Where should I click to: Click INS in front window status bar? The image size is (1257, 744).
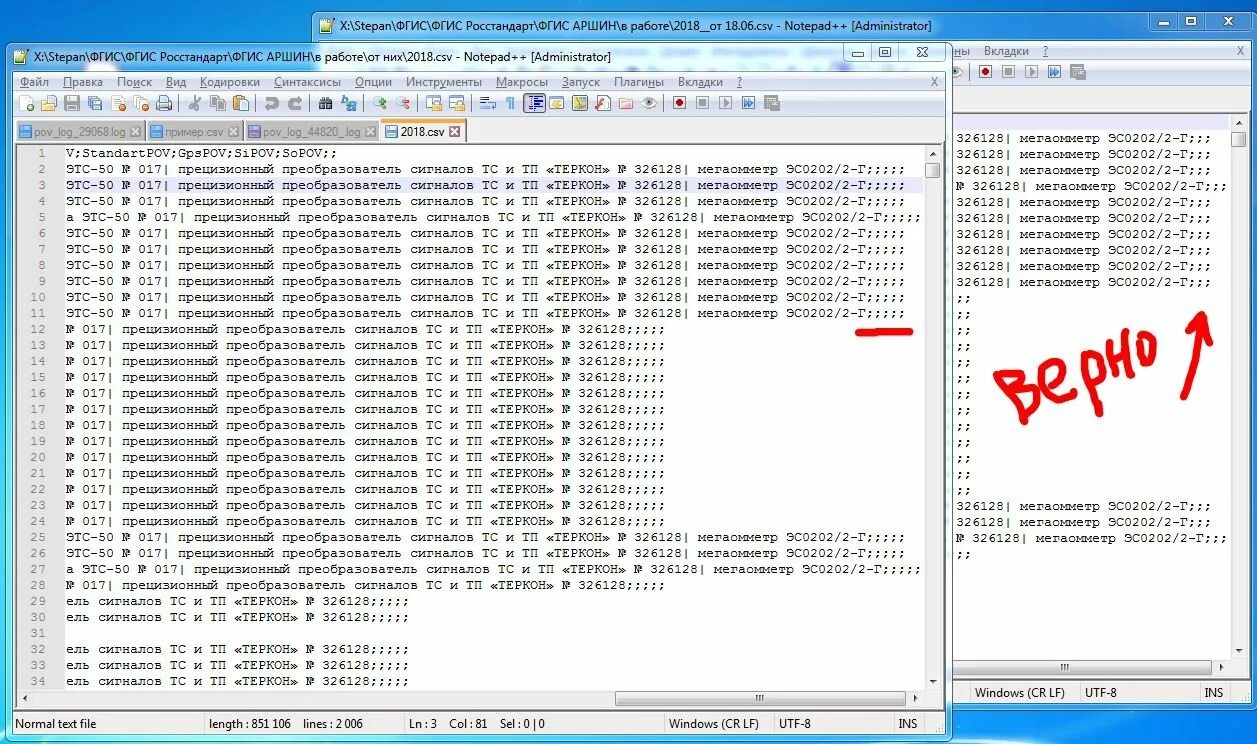(x=908, y=723)
